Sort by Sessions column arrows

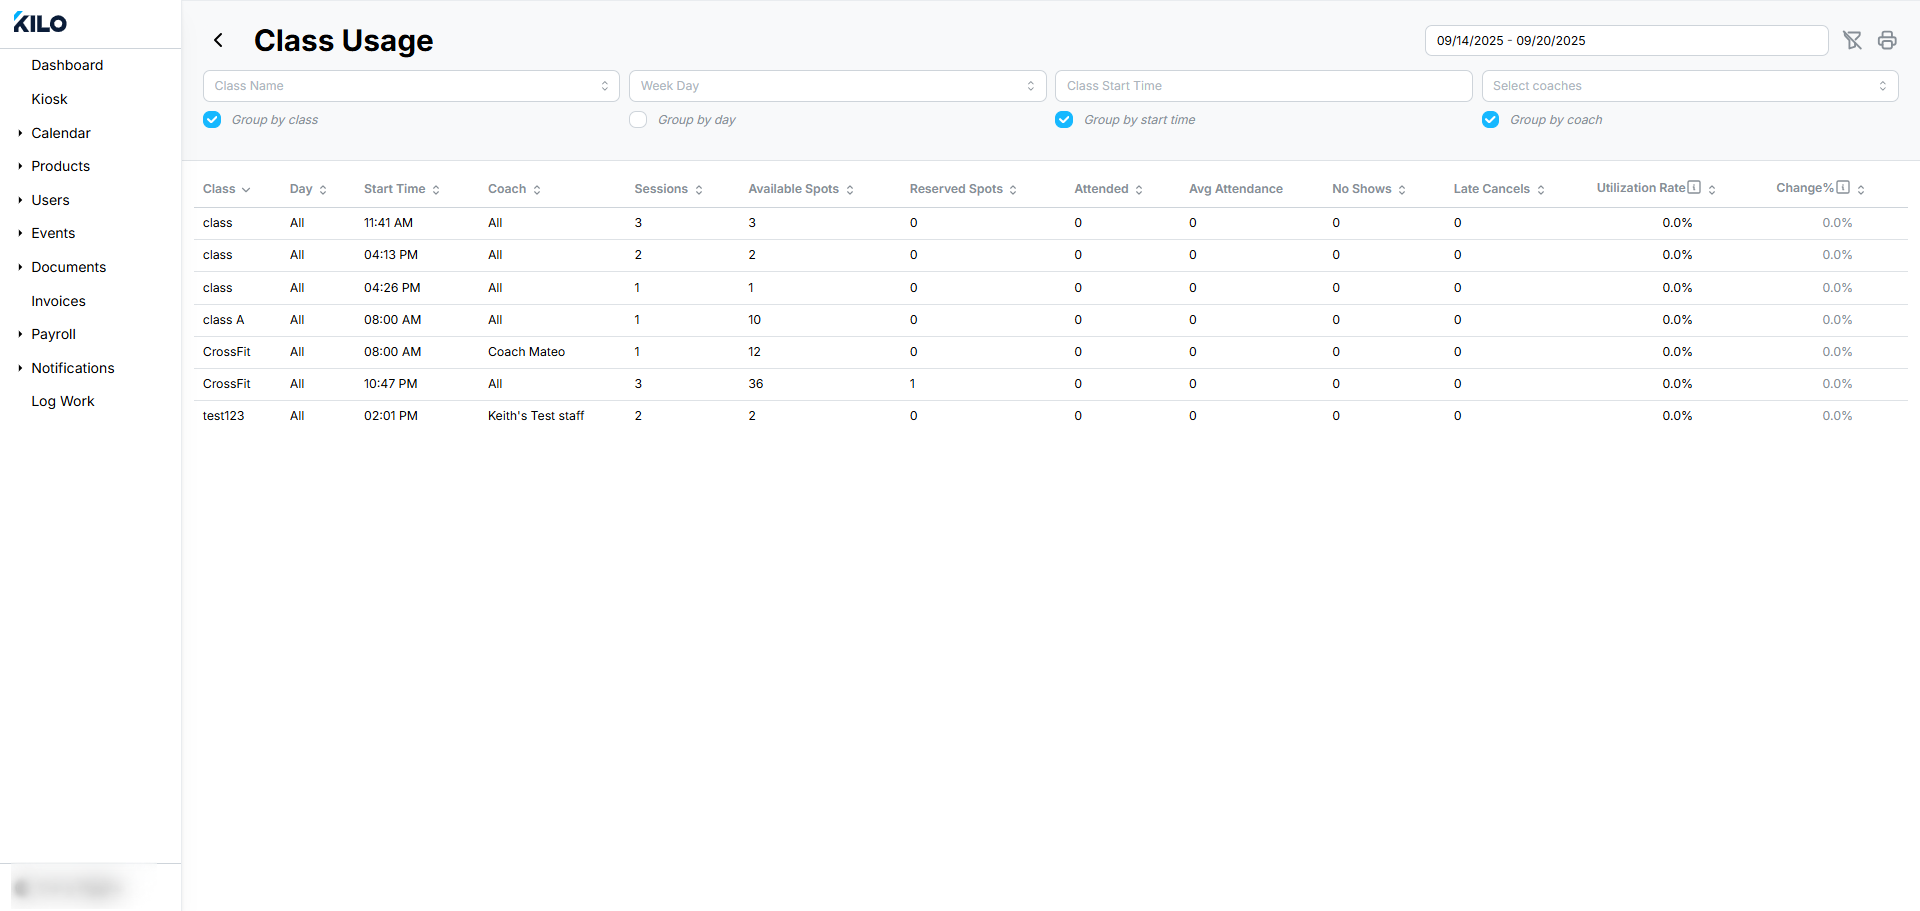coord(699,190)
